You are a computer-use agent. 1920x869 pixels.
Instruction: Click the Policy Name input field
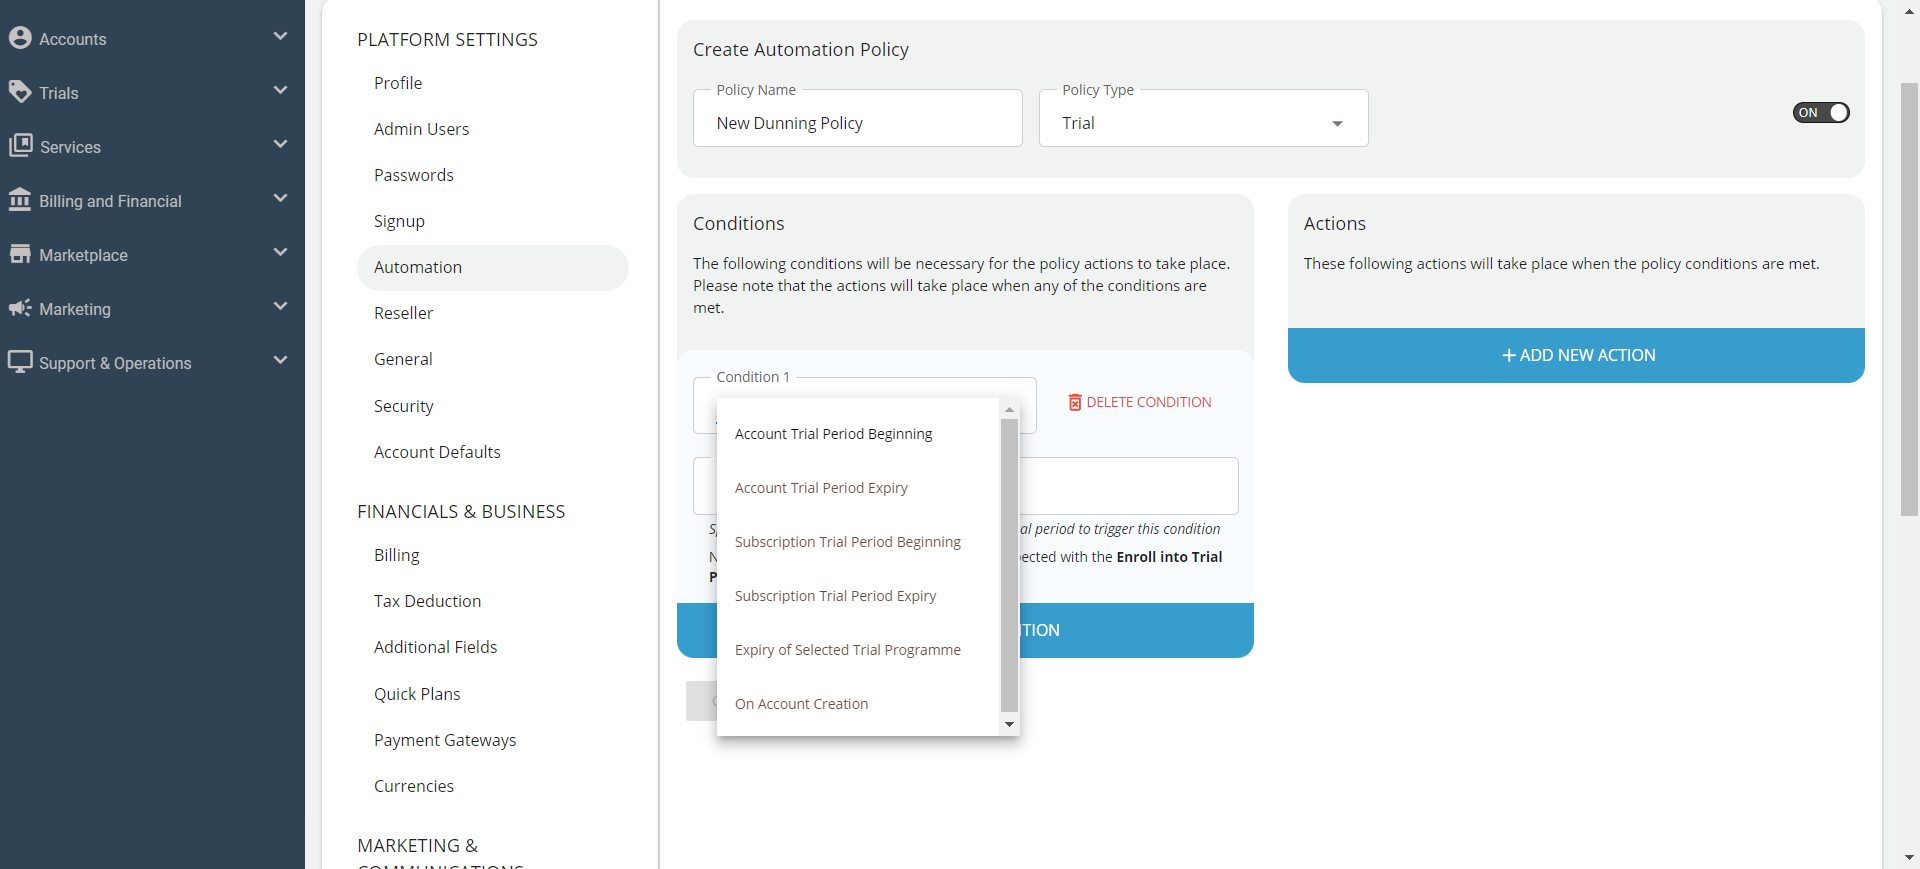[858, 119]
